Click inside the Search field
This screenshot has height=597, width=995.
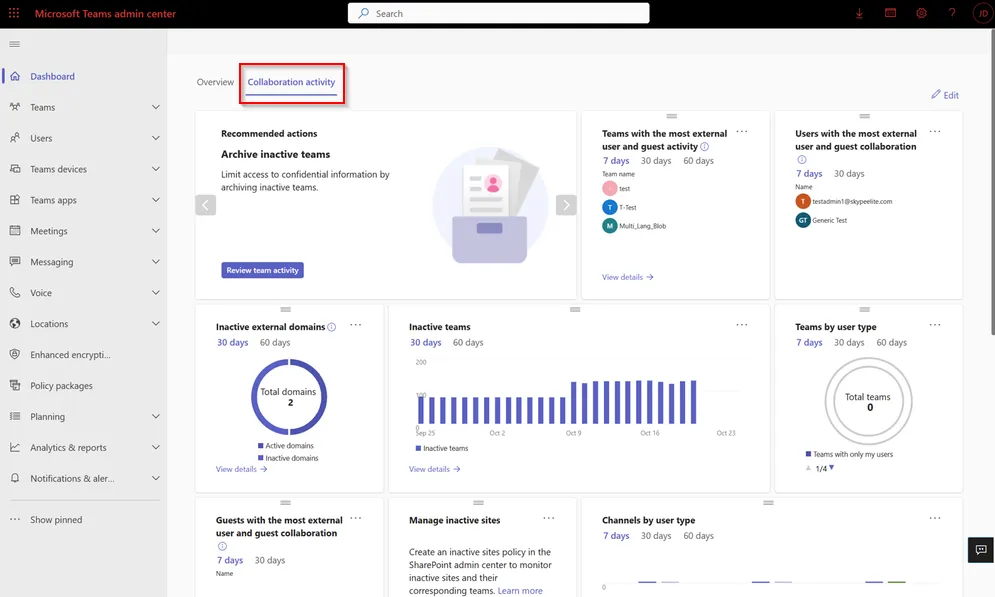pos(500,13)
